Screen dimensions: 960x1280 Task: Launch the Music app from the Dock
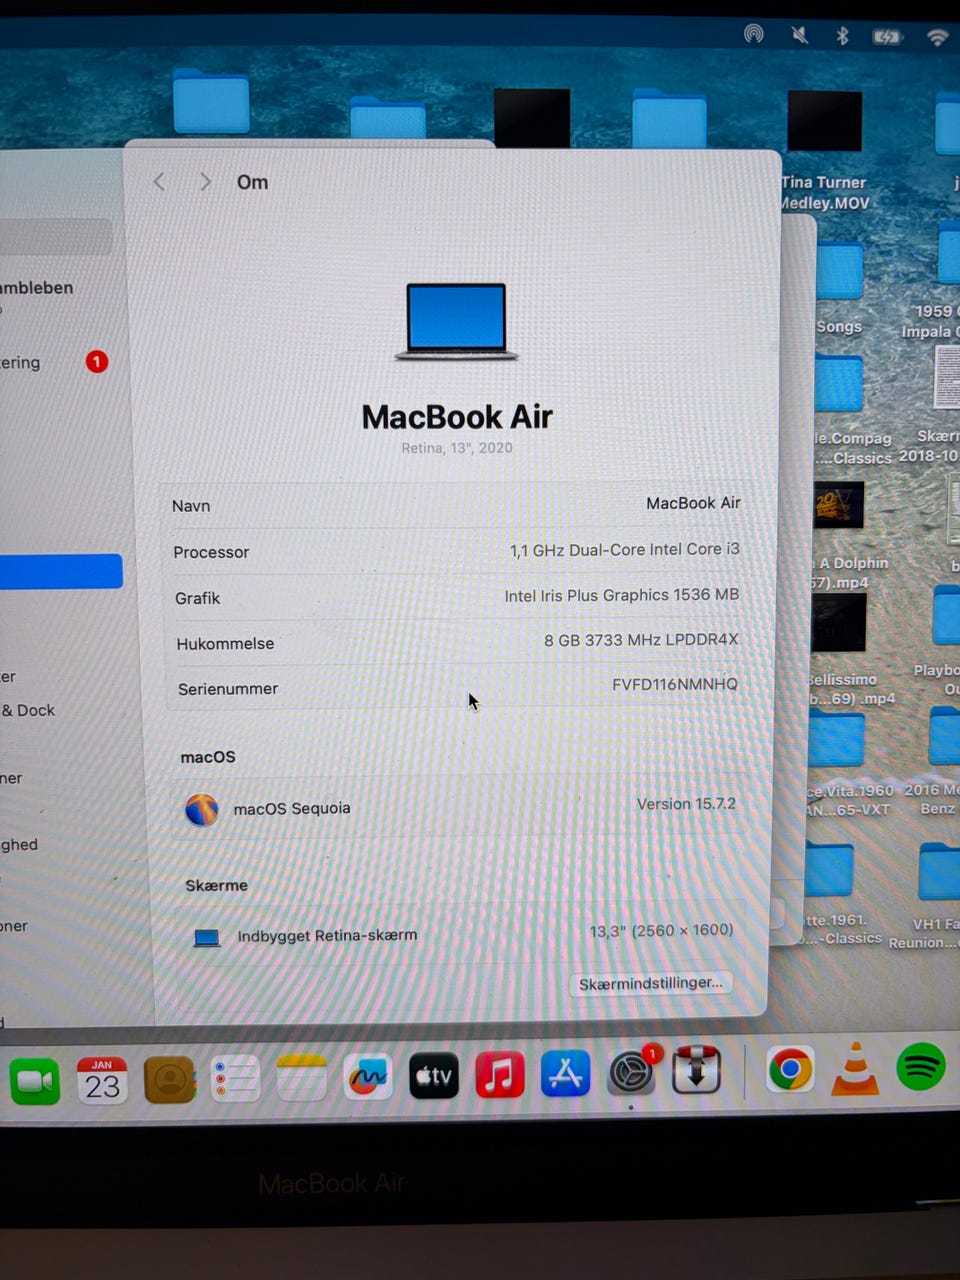tap(500, 1075)
